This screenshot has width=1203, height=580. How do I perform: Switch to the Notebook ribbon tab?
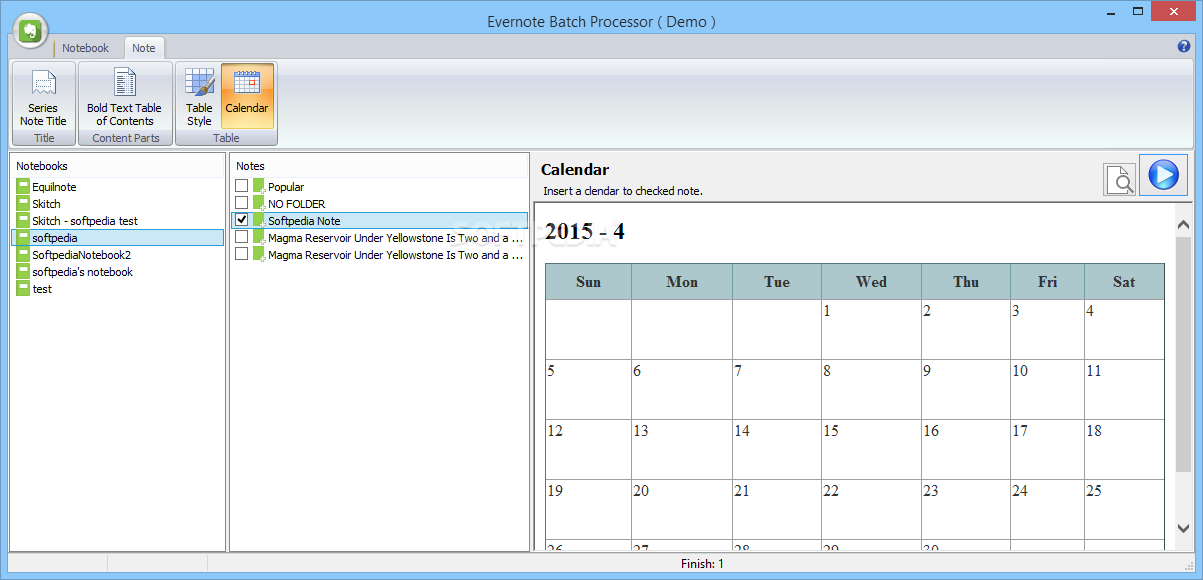pos(86,48)
